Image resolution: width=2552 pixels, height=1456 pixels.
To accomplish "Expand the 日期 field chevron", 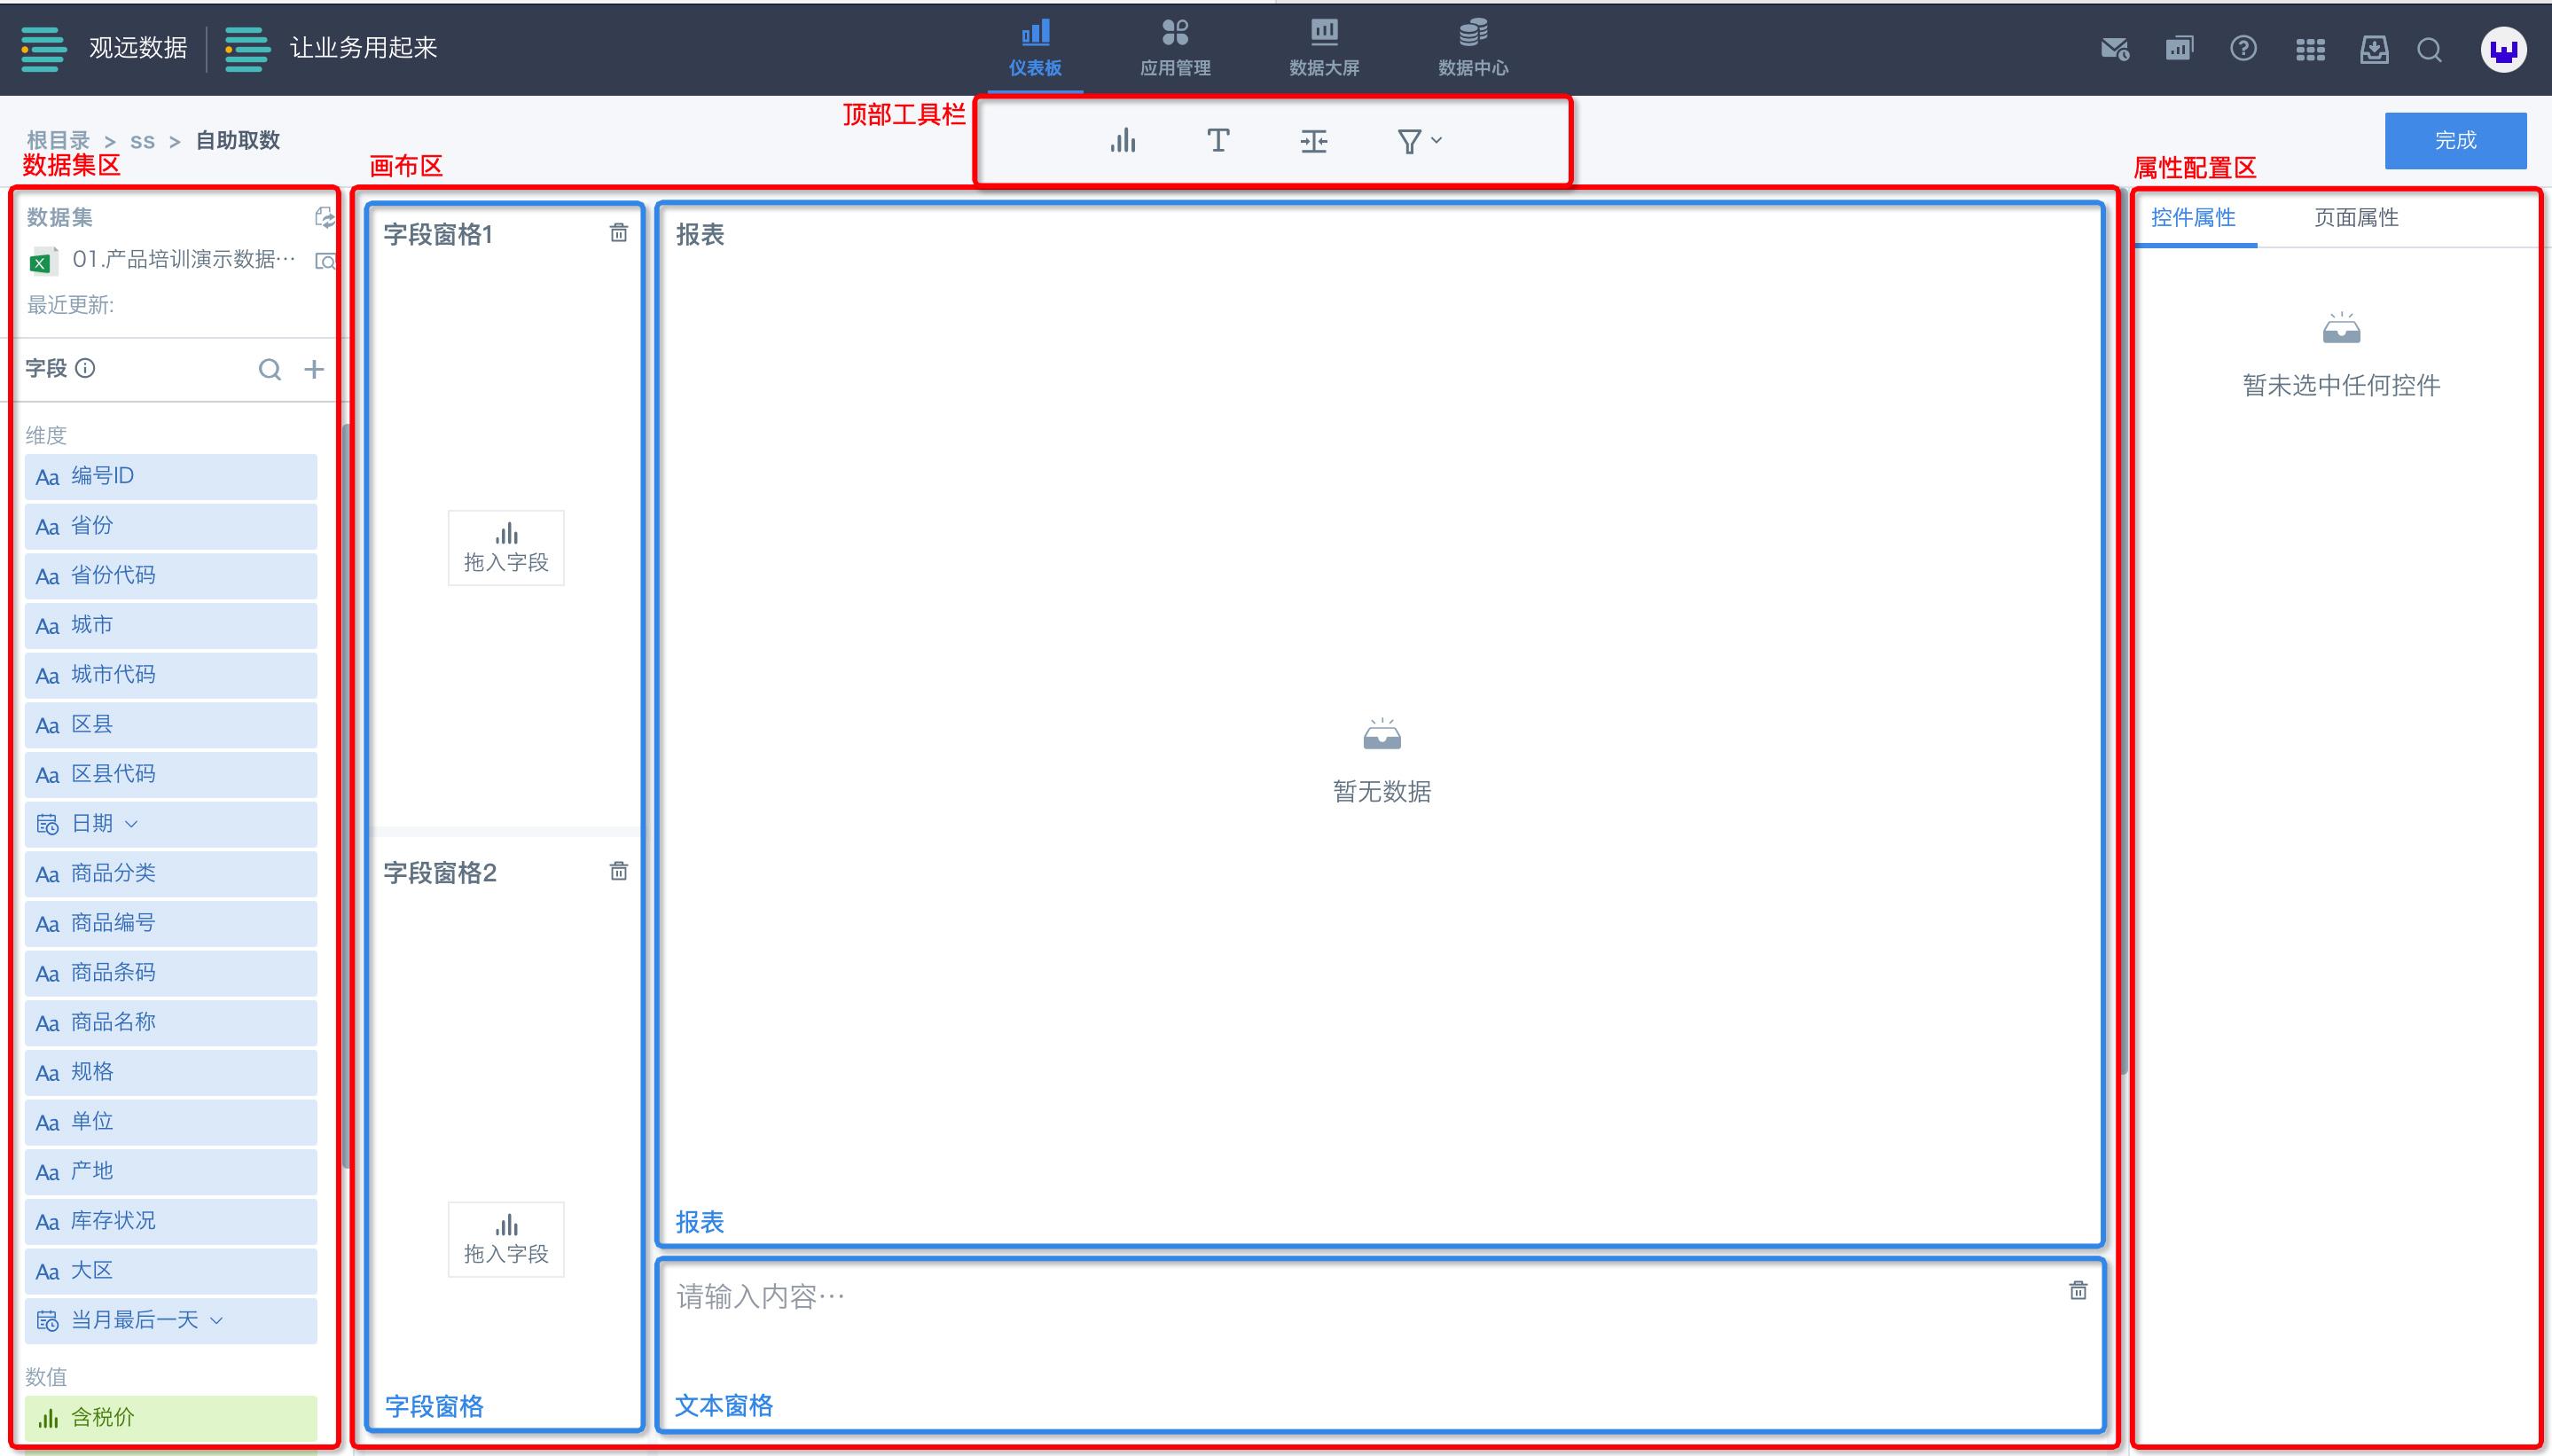I will point(131,824).
